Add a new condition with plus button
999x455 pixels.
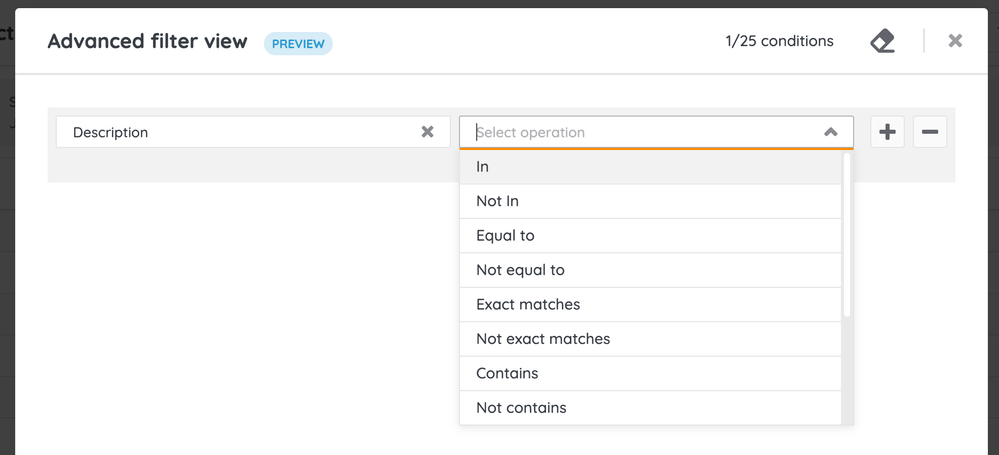pos(887,132)
